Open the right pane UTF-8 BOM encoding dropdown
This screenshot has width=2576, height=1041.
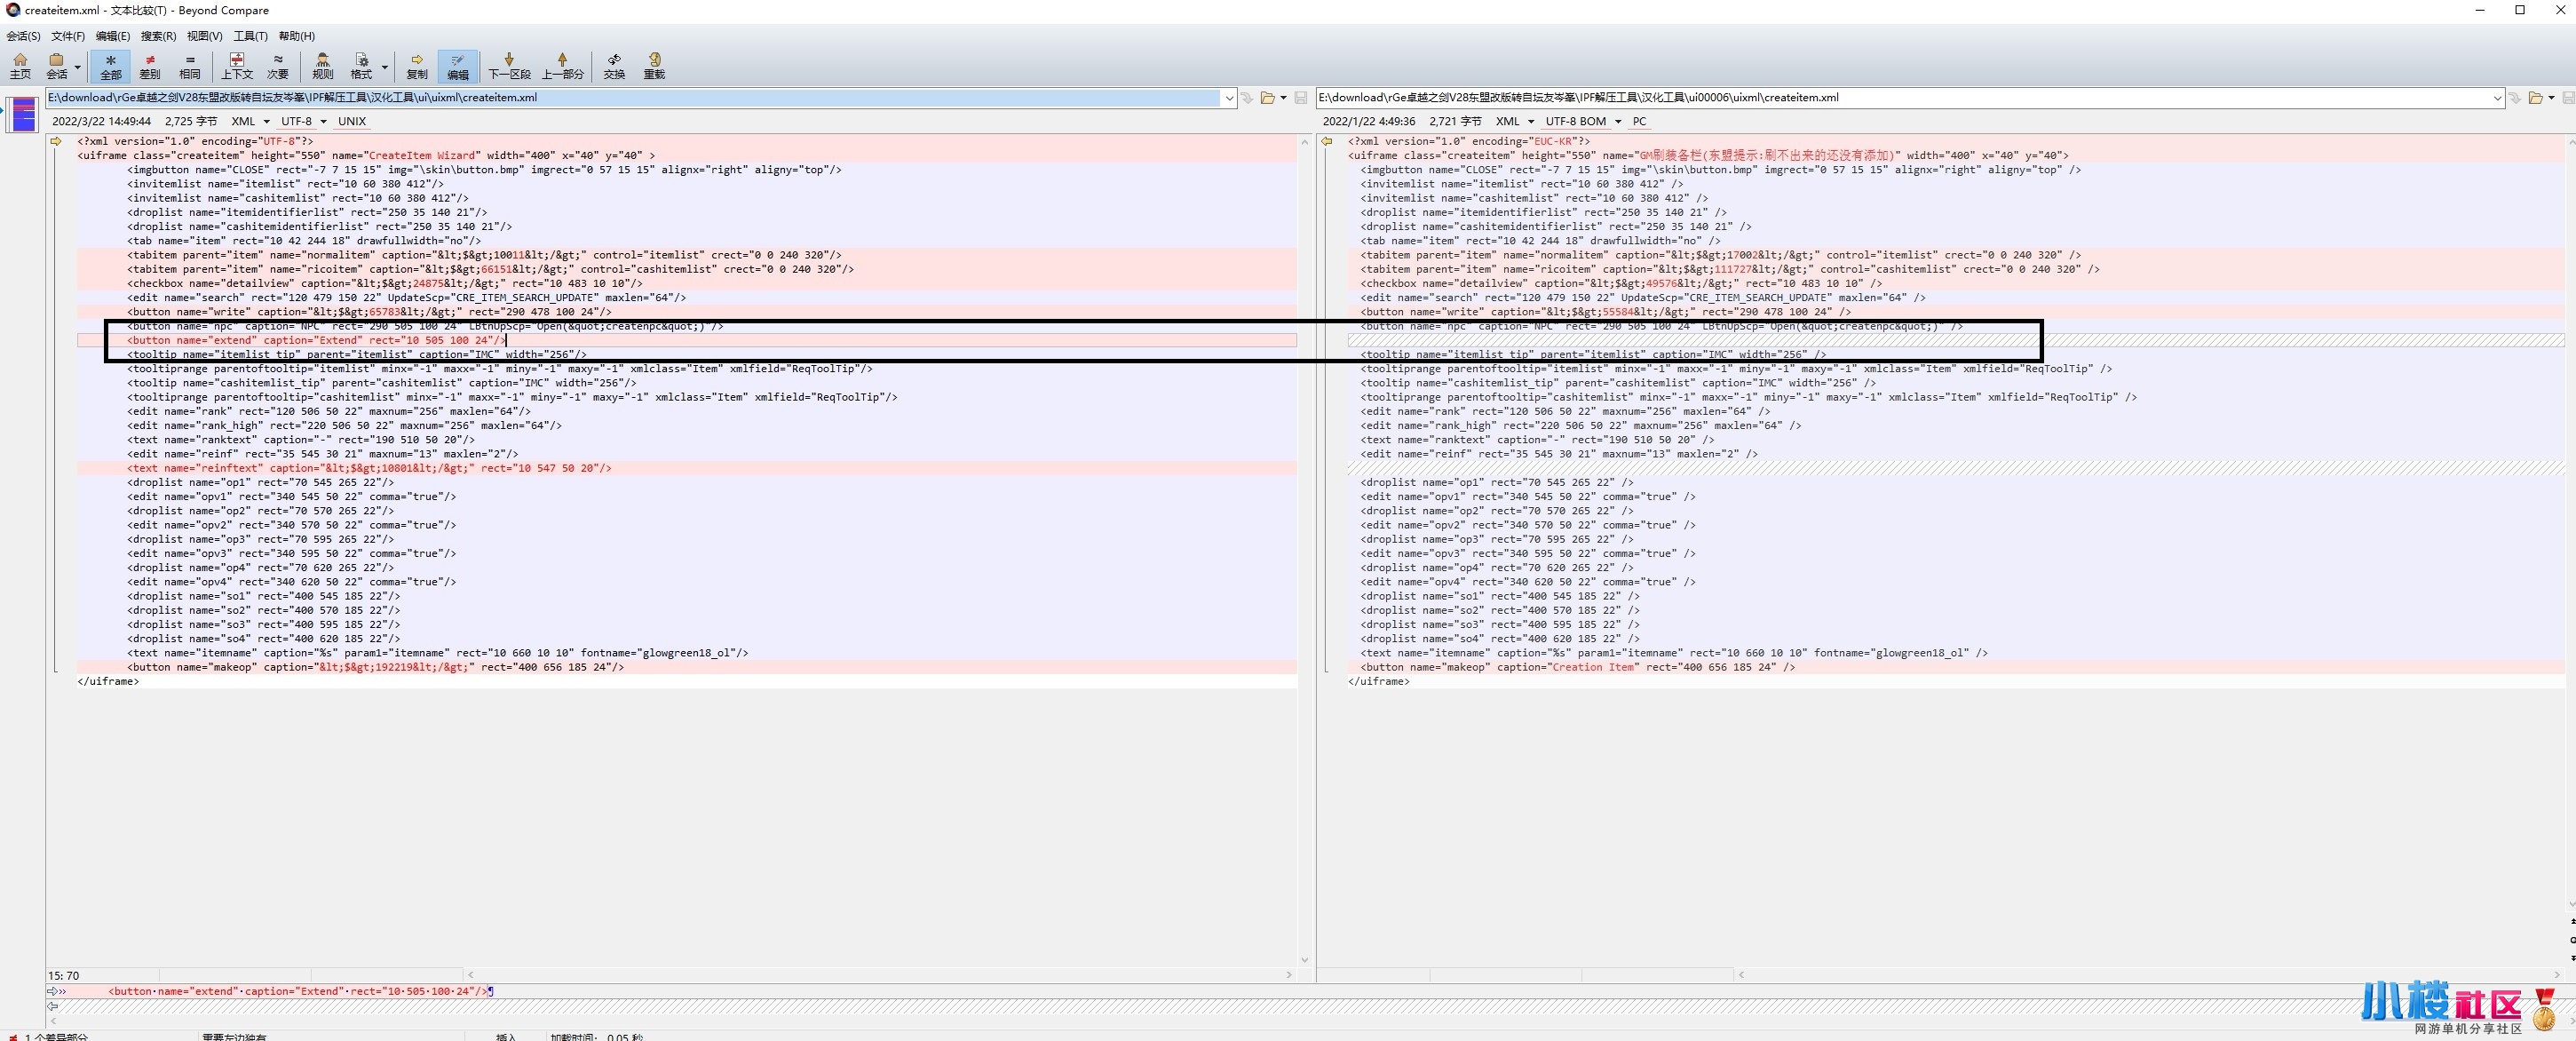click(1583, 121)
